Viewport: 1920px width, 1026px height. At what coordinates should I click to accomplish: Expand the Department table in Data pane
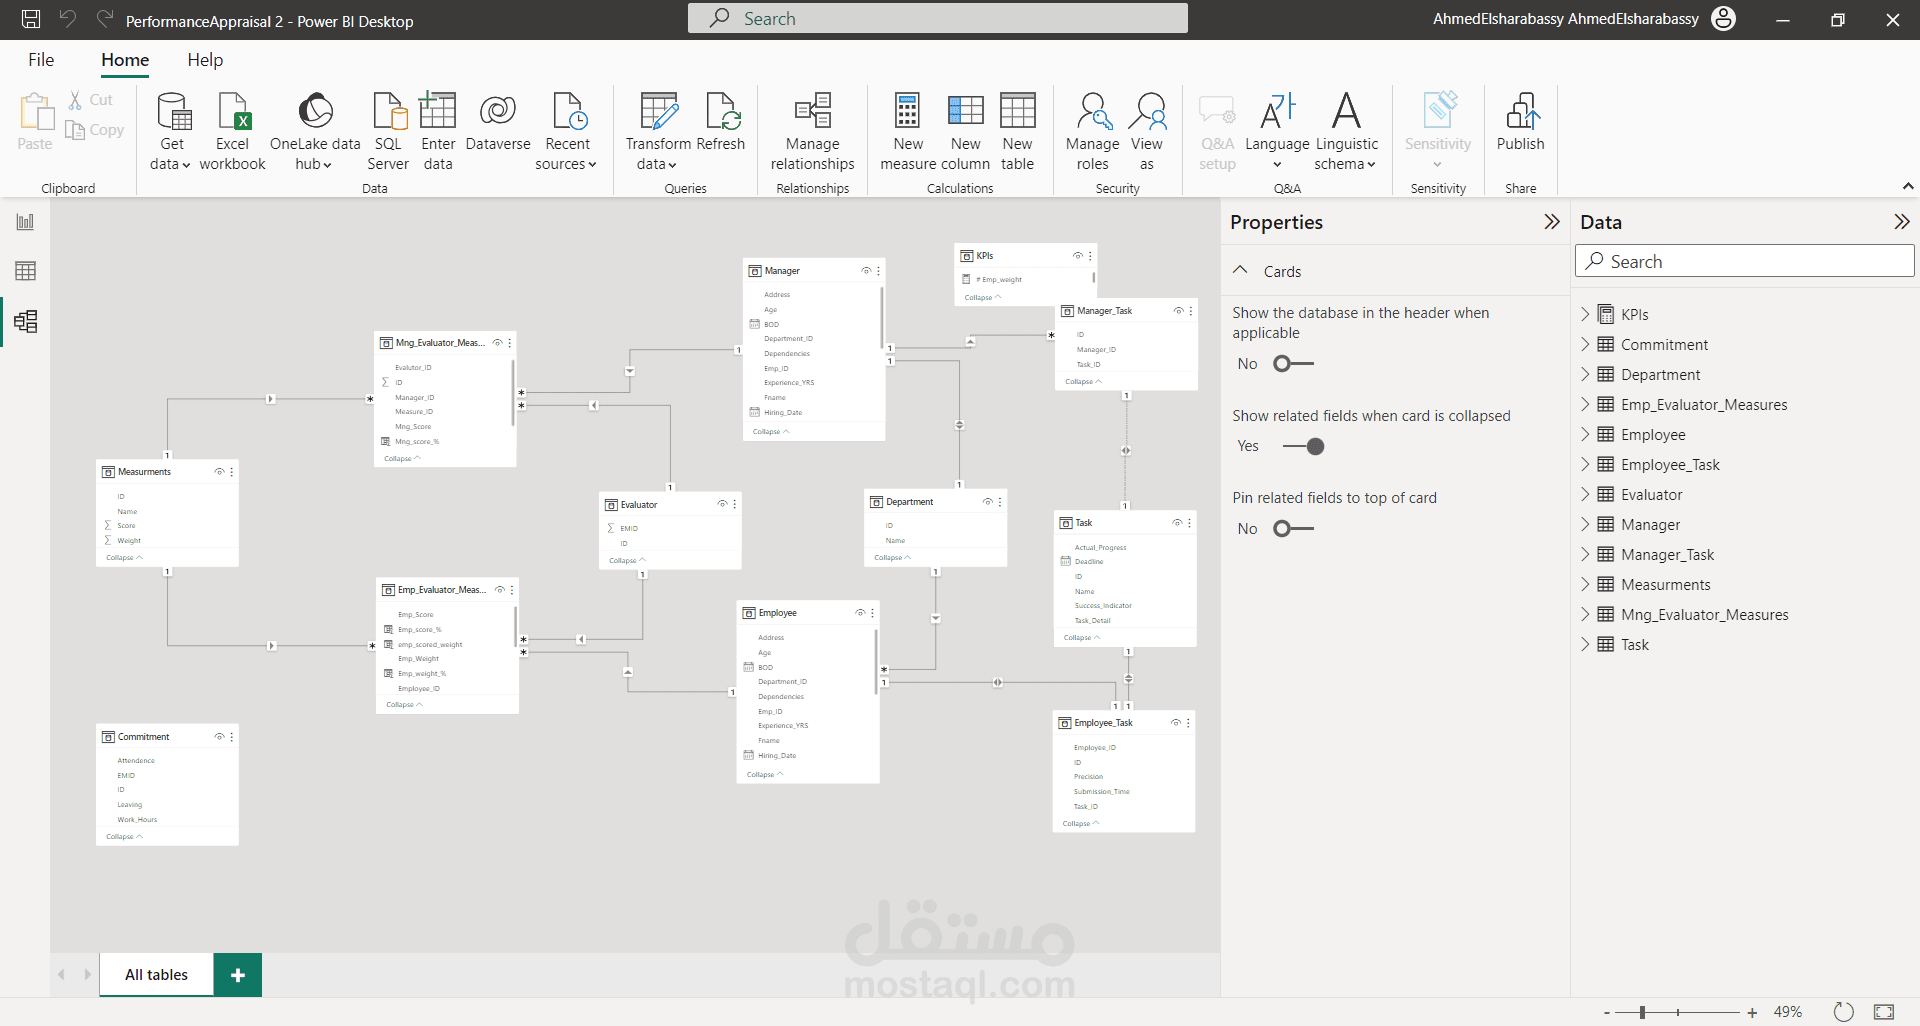(x=1585, y=374)
